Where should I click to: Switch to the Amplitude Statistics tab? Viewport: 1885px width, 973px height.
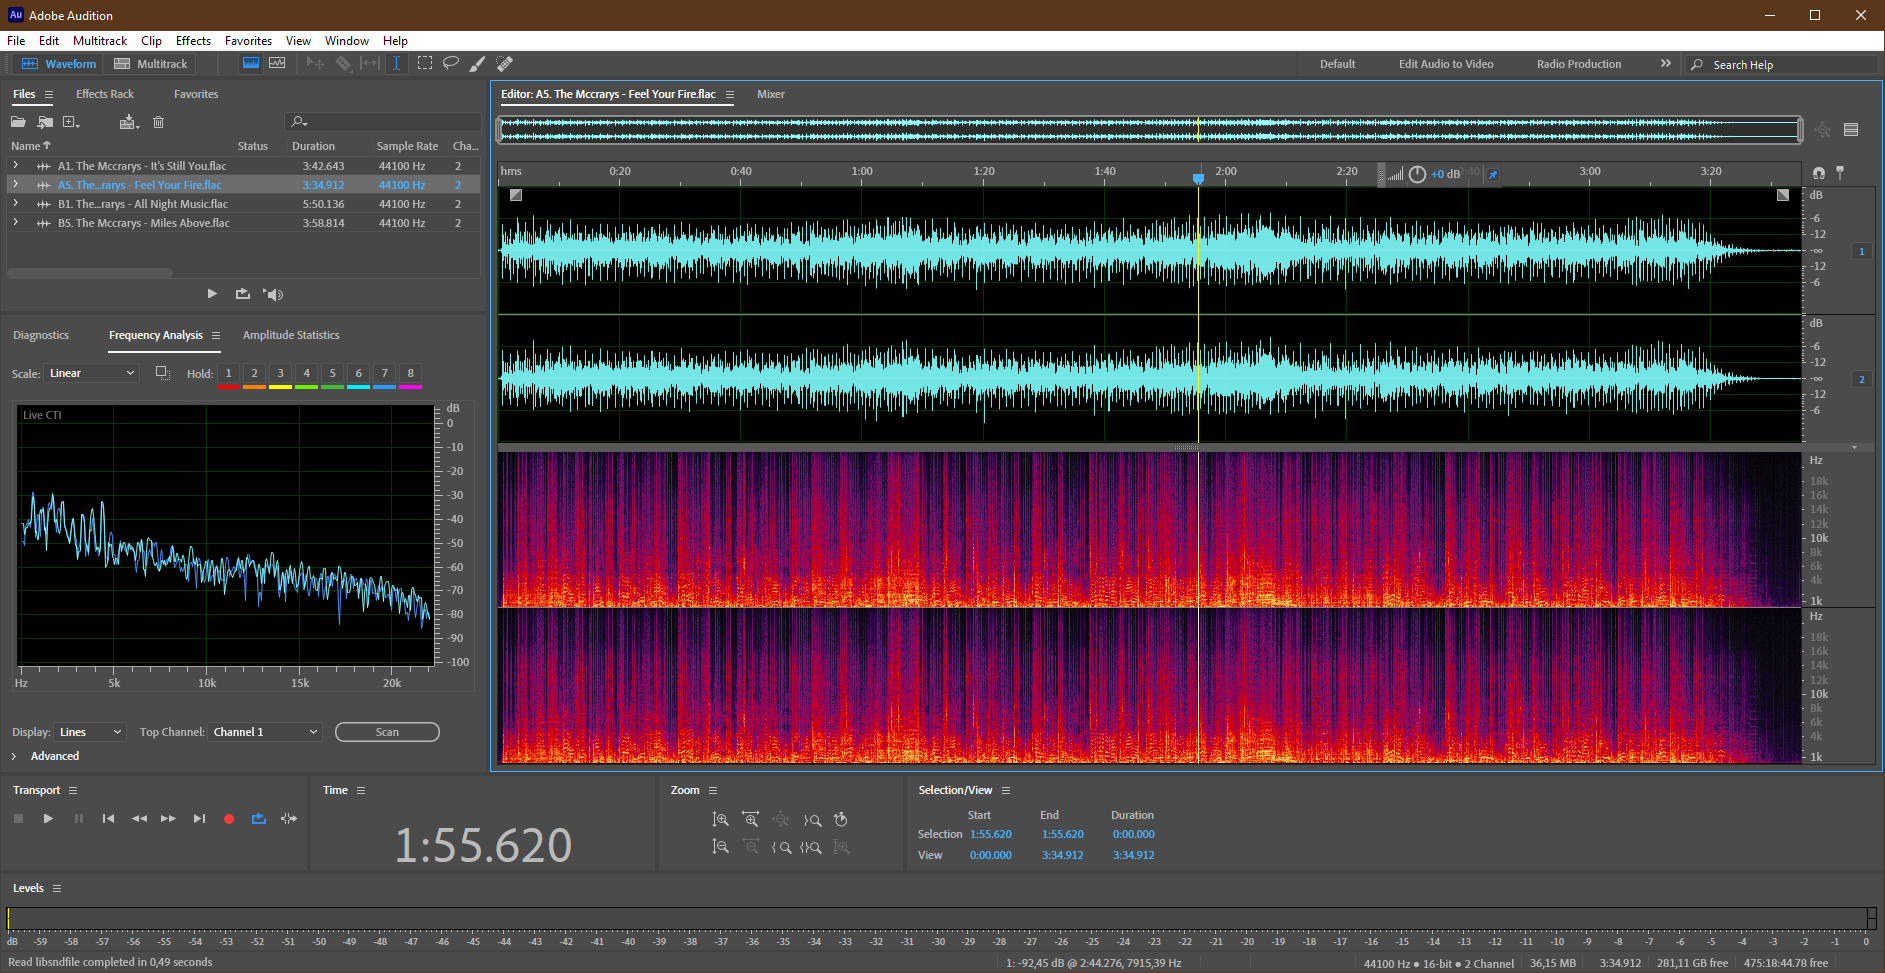pyautogui.click(x=291, y=335)
